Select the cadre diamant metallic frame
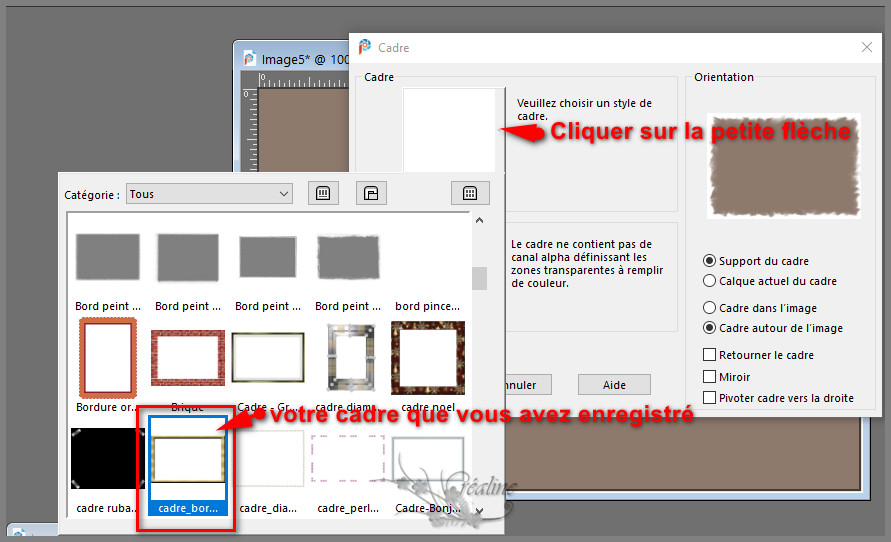Image resolution: width=891 pixels, height=542 pixels. [x=348, y=358]
